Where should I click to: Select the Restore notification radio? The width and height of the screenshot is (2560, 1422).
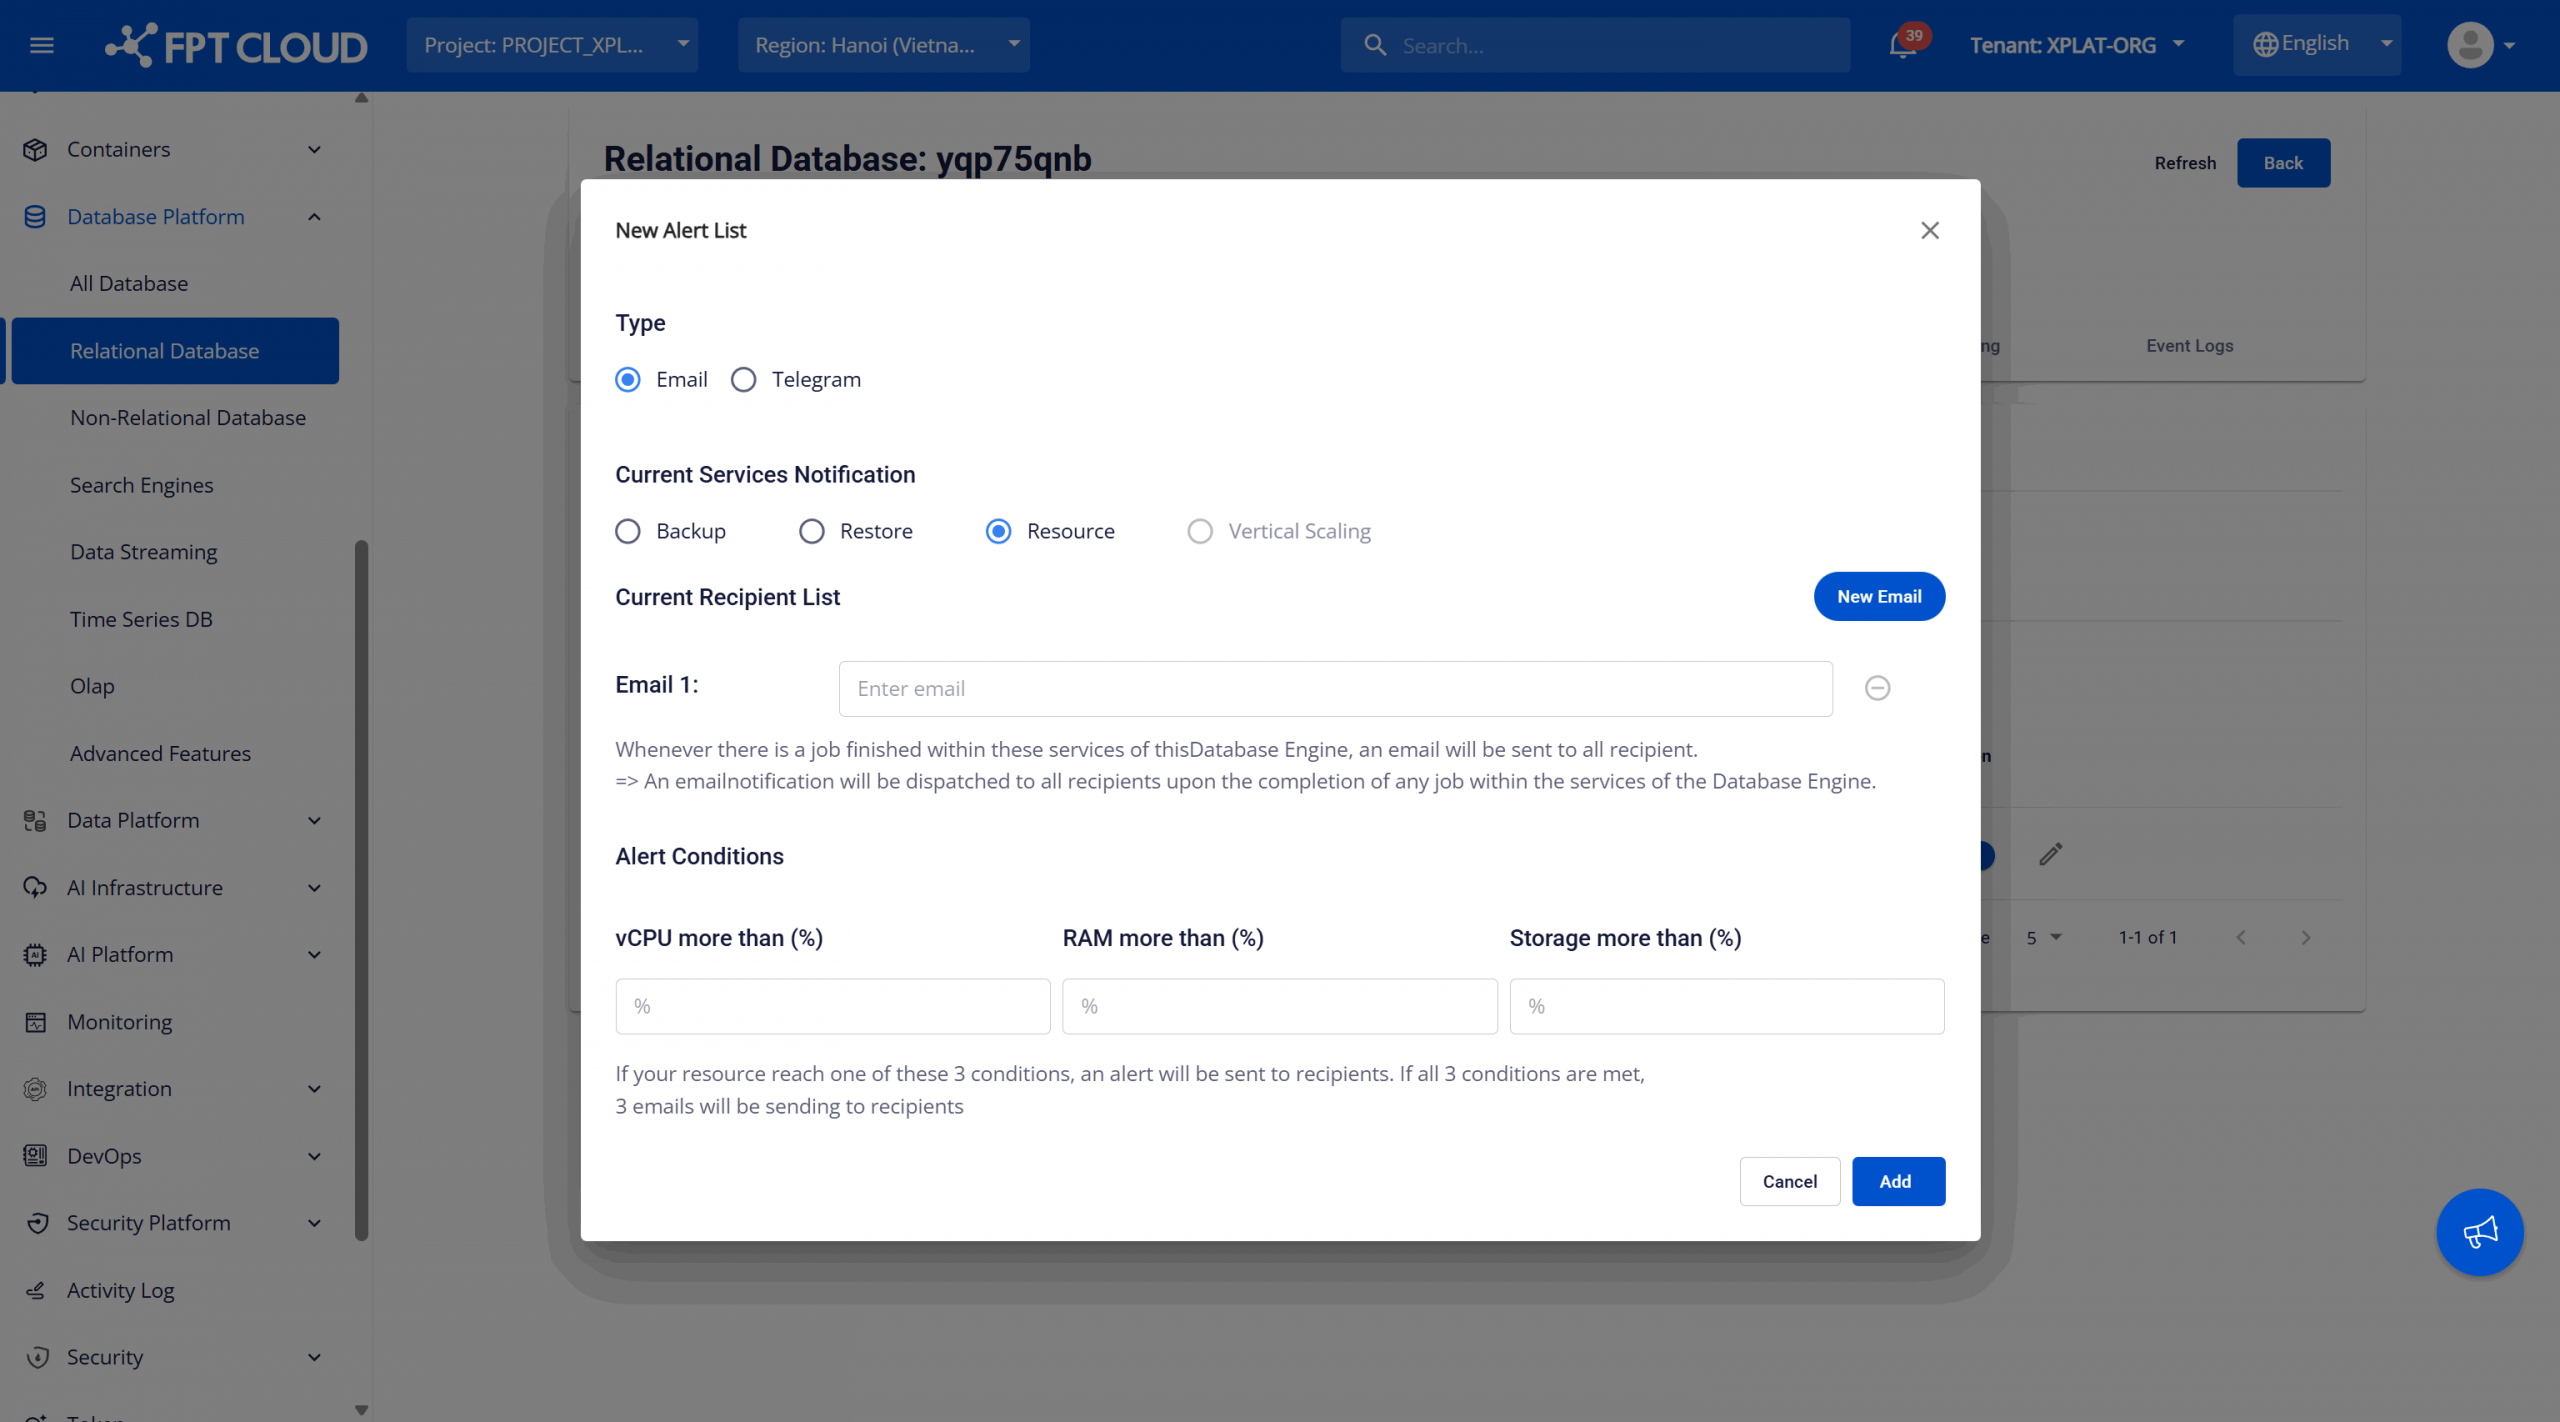[812, 531]
